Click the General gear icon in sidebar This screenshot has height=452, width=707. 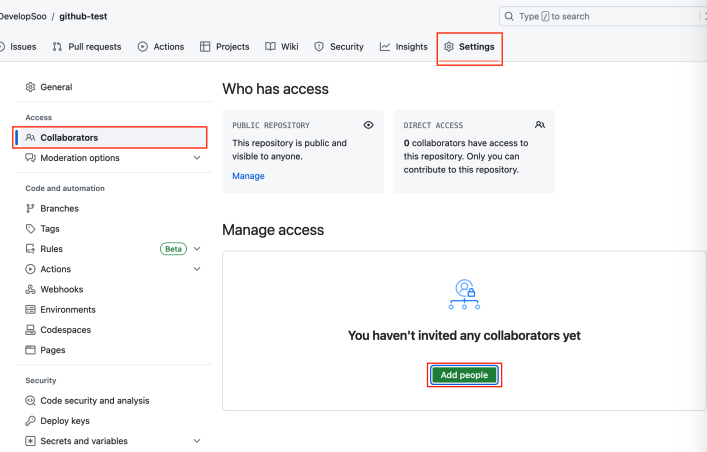tap(30, 87)
